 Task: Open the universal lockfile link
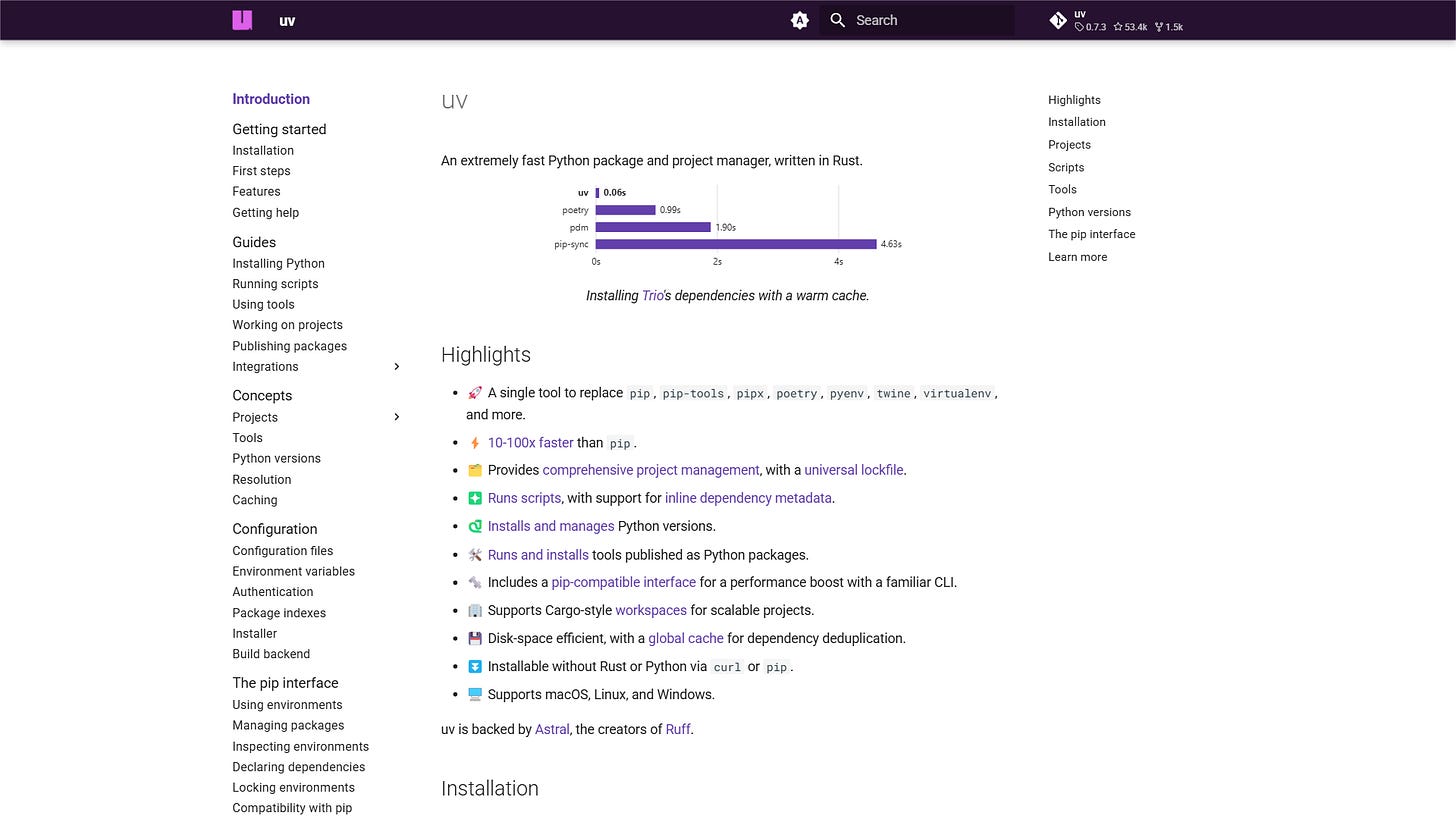[854, 470]
